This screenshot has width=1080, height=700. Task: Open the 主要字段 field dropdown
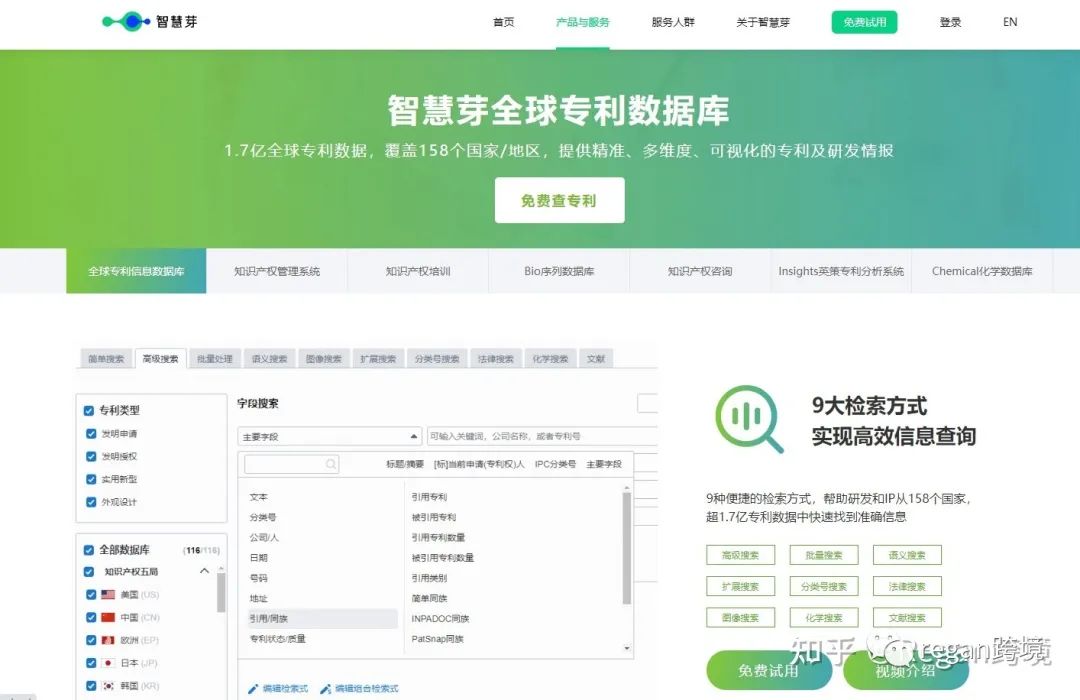tap(329, 436)
